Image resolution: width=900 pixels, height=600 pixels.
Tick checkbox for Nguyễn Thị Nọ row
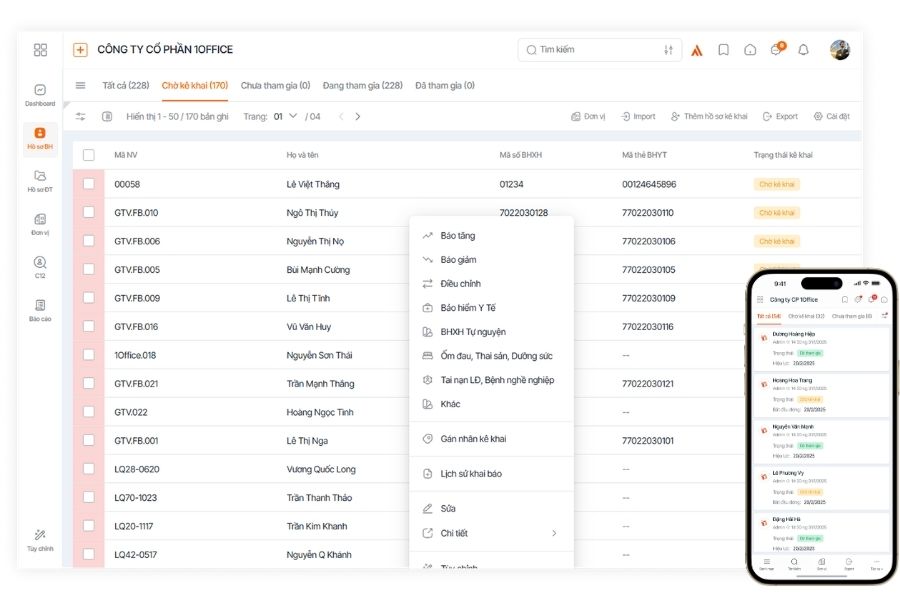pyautogui.click(x=89, y=241)
